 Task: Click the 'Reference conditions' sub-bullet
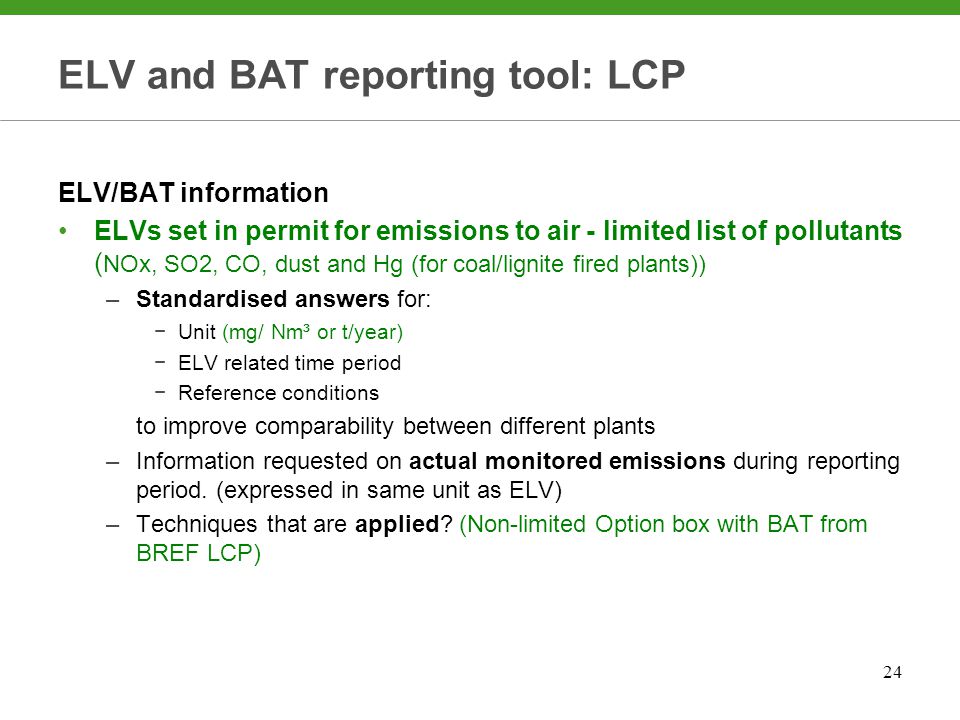(x=279, y=392)
